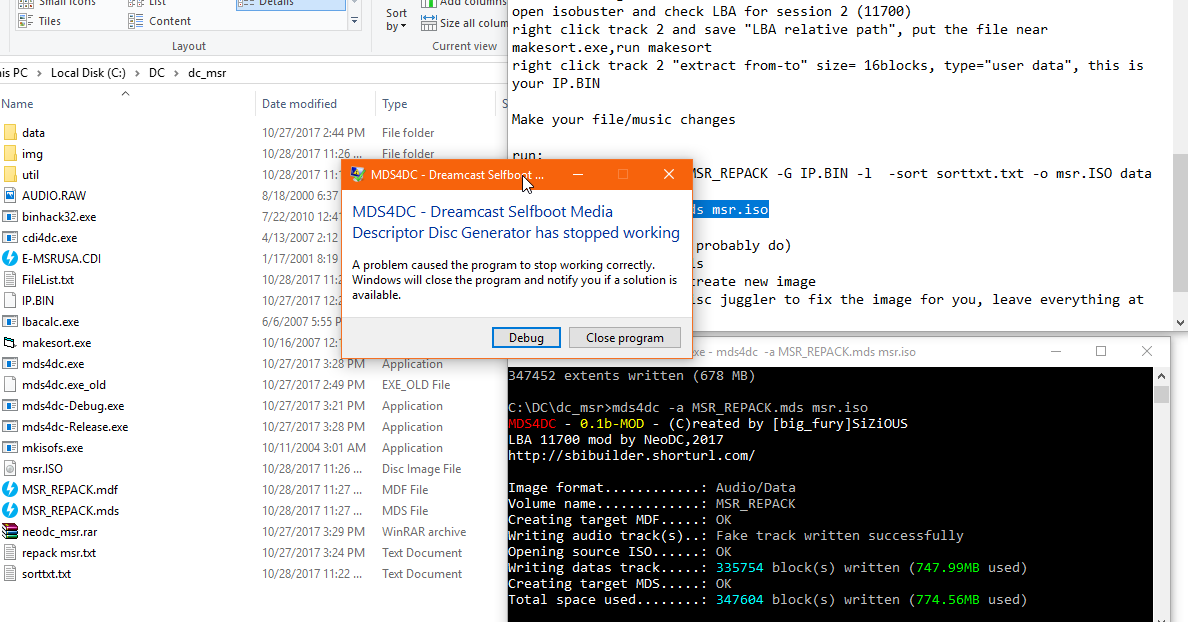Select FileList.txt document icon
Image resolution: width=1188 pixels, height=622 pixels.
click(10, 280)
